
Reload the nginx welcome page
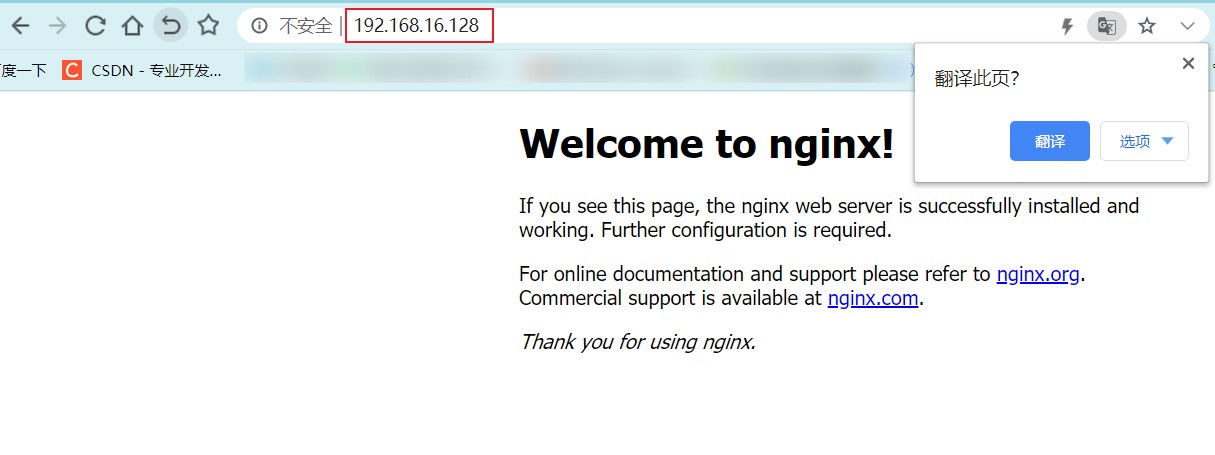pos(95,26)
